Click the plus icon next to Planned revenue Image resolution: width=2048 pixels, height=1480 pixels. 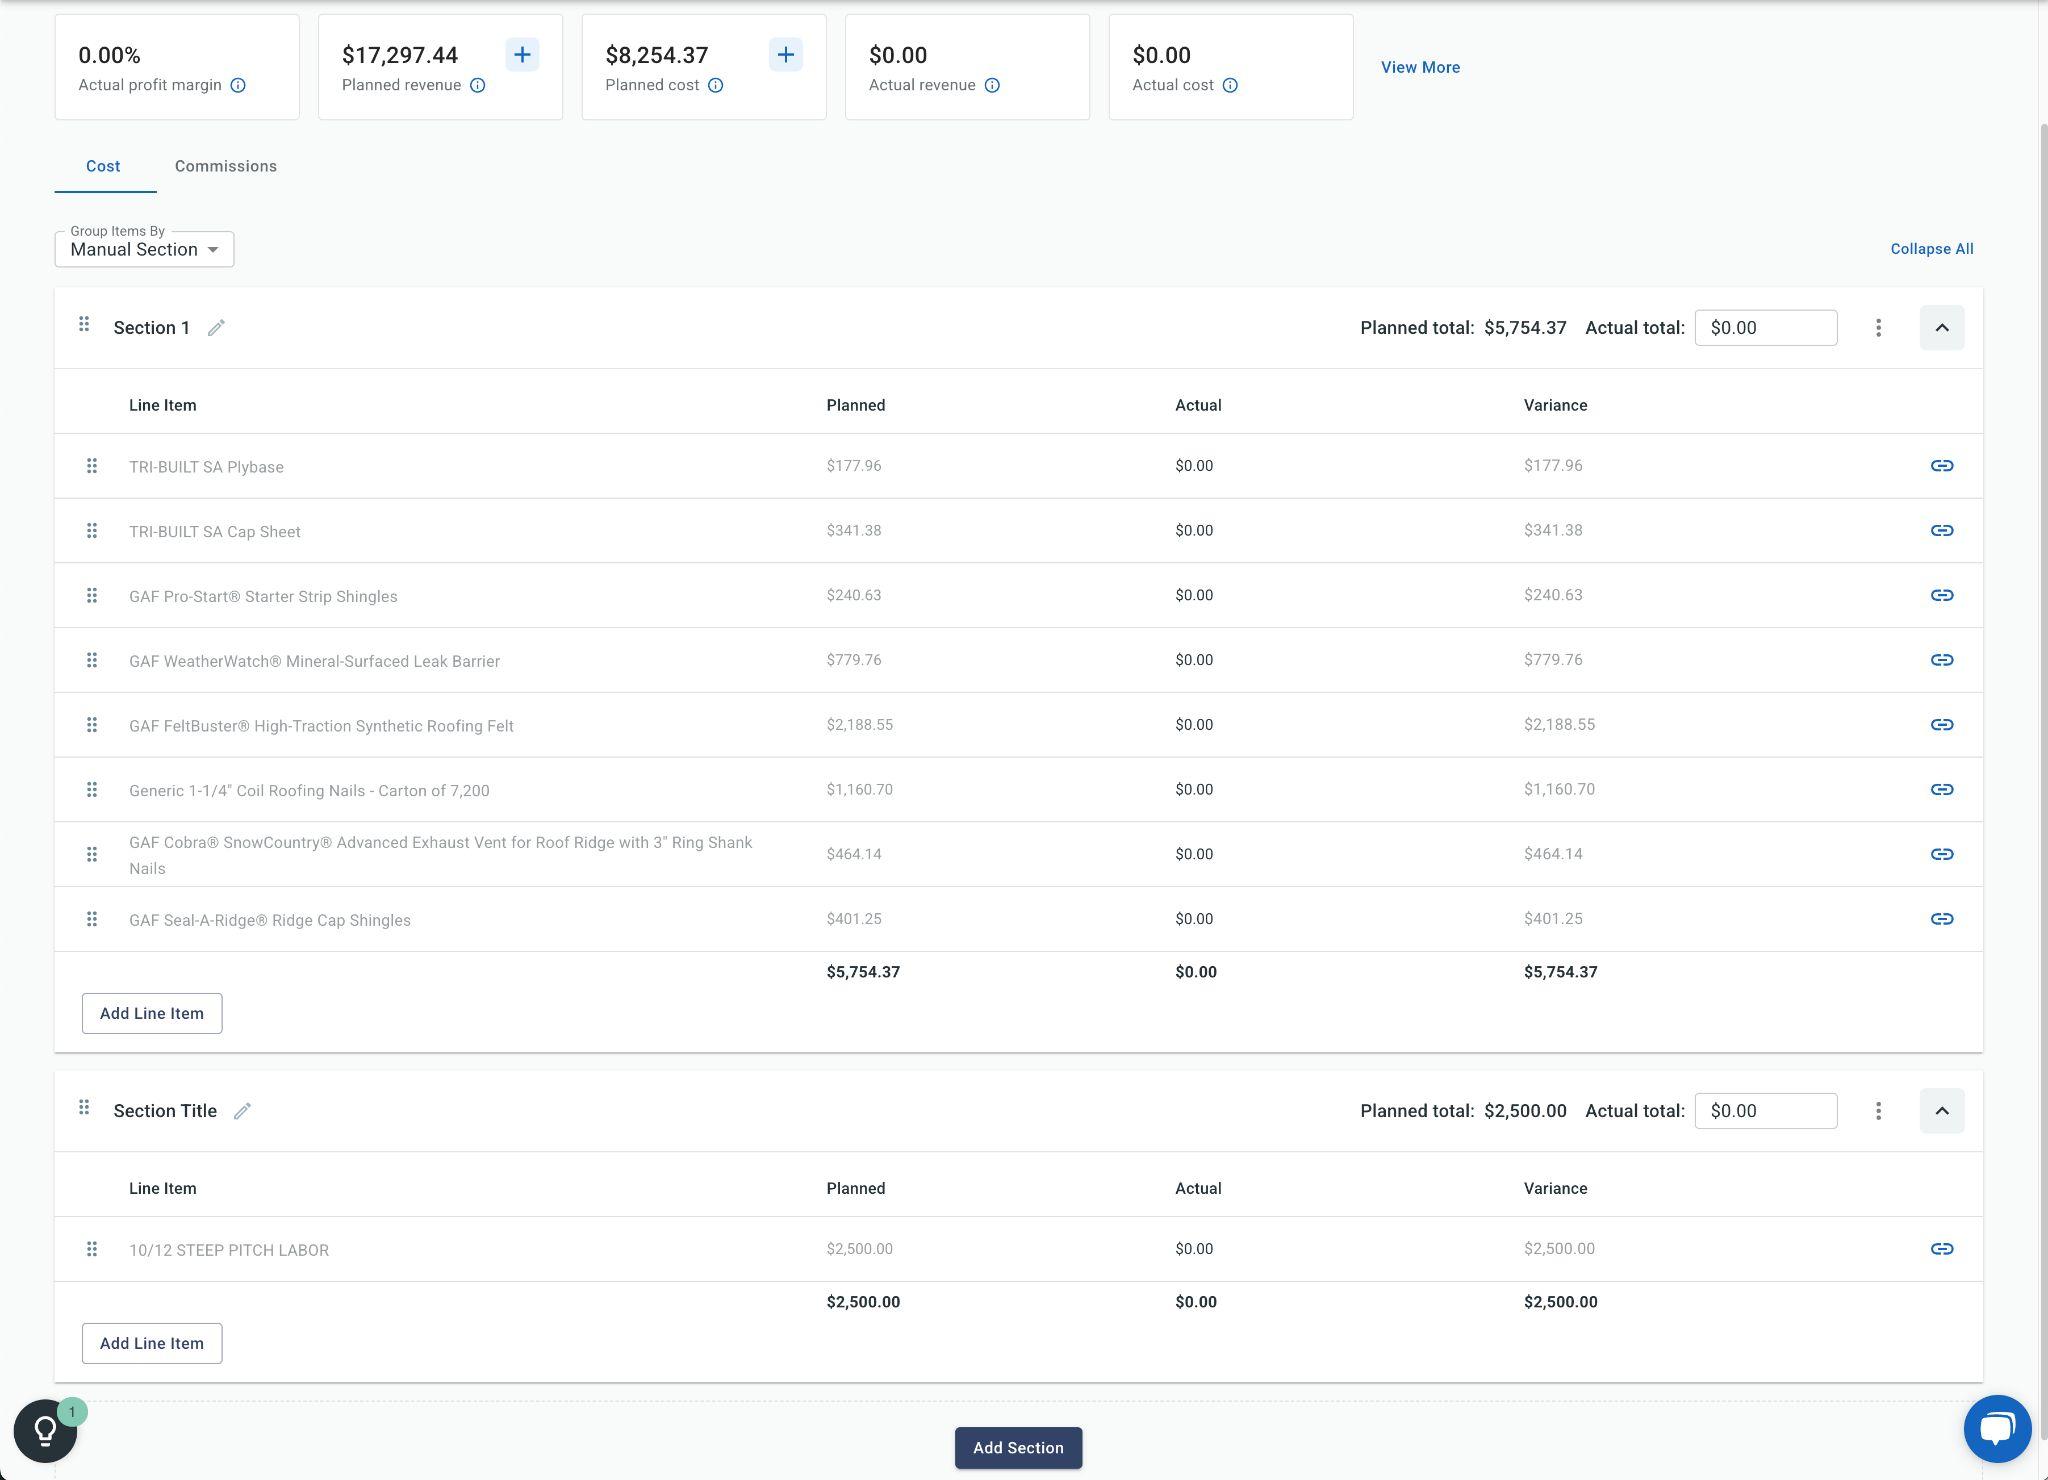(x=522, y=55)
